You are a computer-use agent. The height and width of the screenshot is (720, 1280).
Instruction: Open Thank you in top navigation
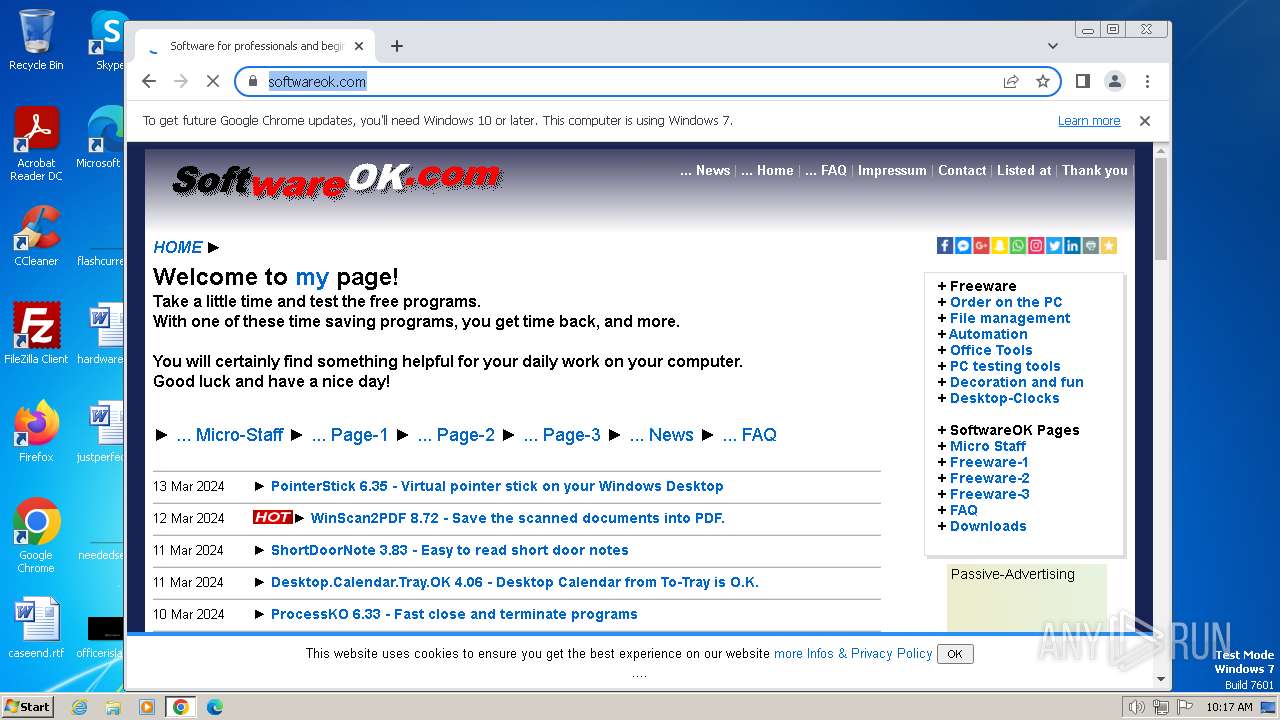tap(1095, 170)
